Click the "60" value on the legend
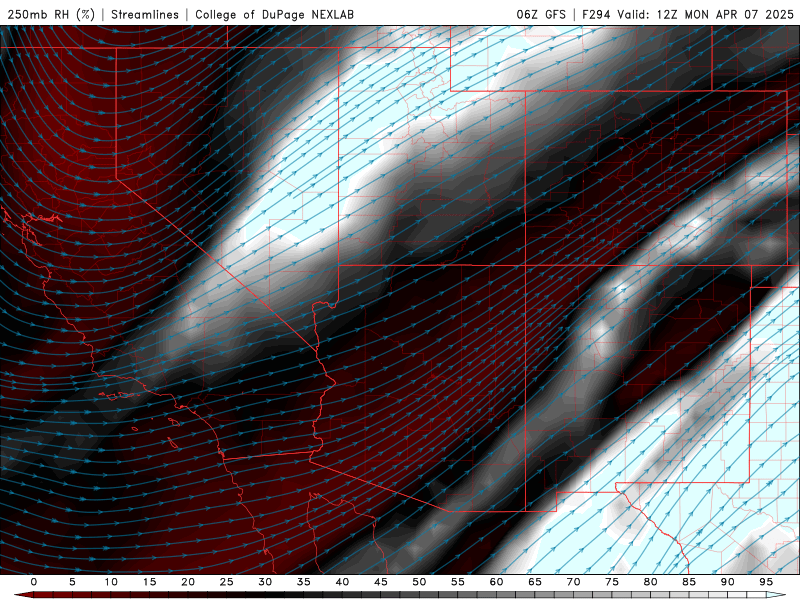The width and height of the screenshot is (800, 600). (x=496, y=582)
